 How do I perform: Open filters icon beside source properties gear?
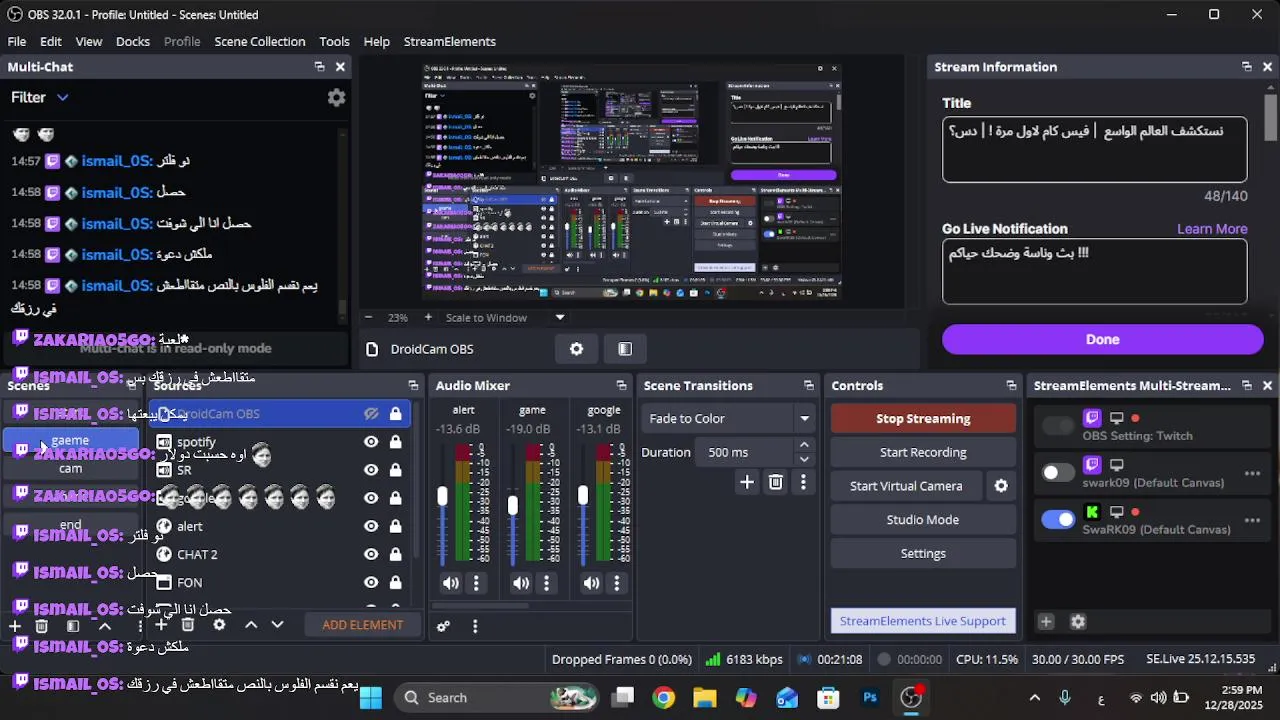tap(625, 349)
